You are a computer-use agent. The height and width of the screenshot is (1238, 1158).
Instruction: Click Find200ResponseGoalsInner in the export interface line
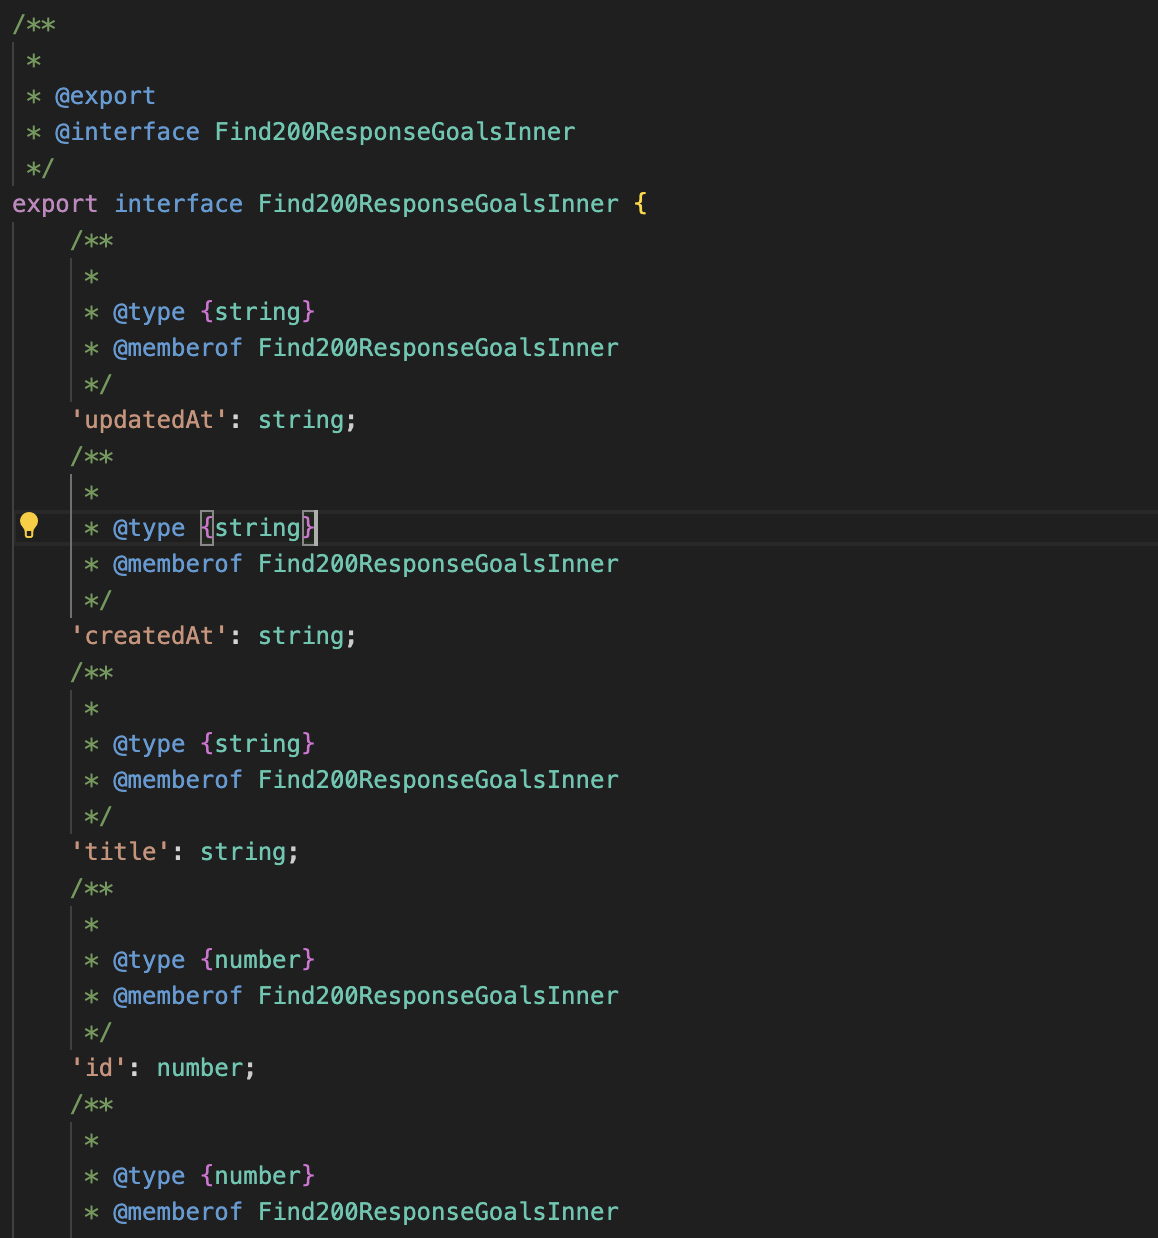tap(438, 204)
